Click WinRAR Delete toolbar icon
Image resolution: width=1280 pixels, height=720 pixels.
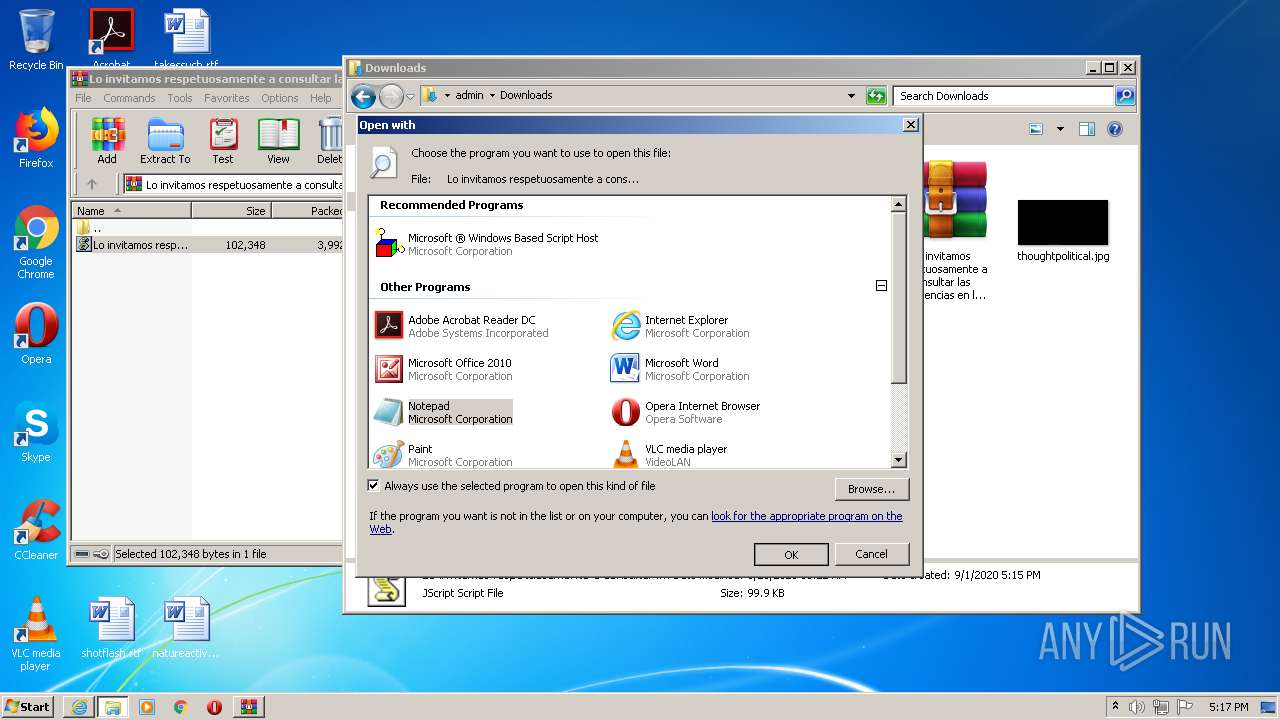coord(329,141)
